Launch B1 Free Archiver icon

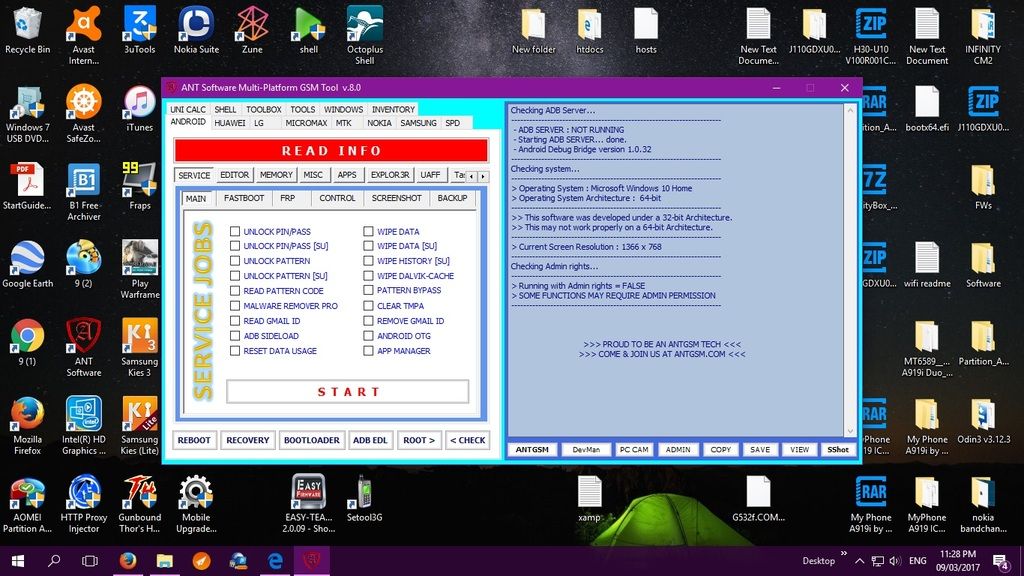tap(84, 192)
